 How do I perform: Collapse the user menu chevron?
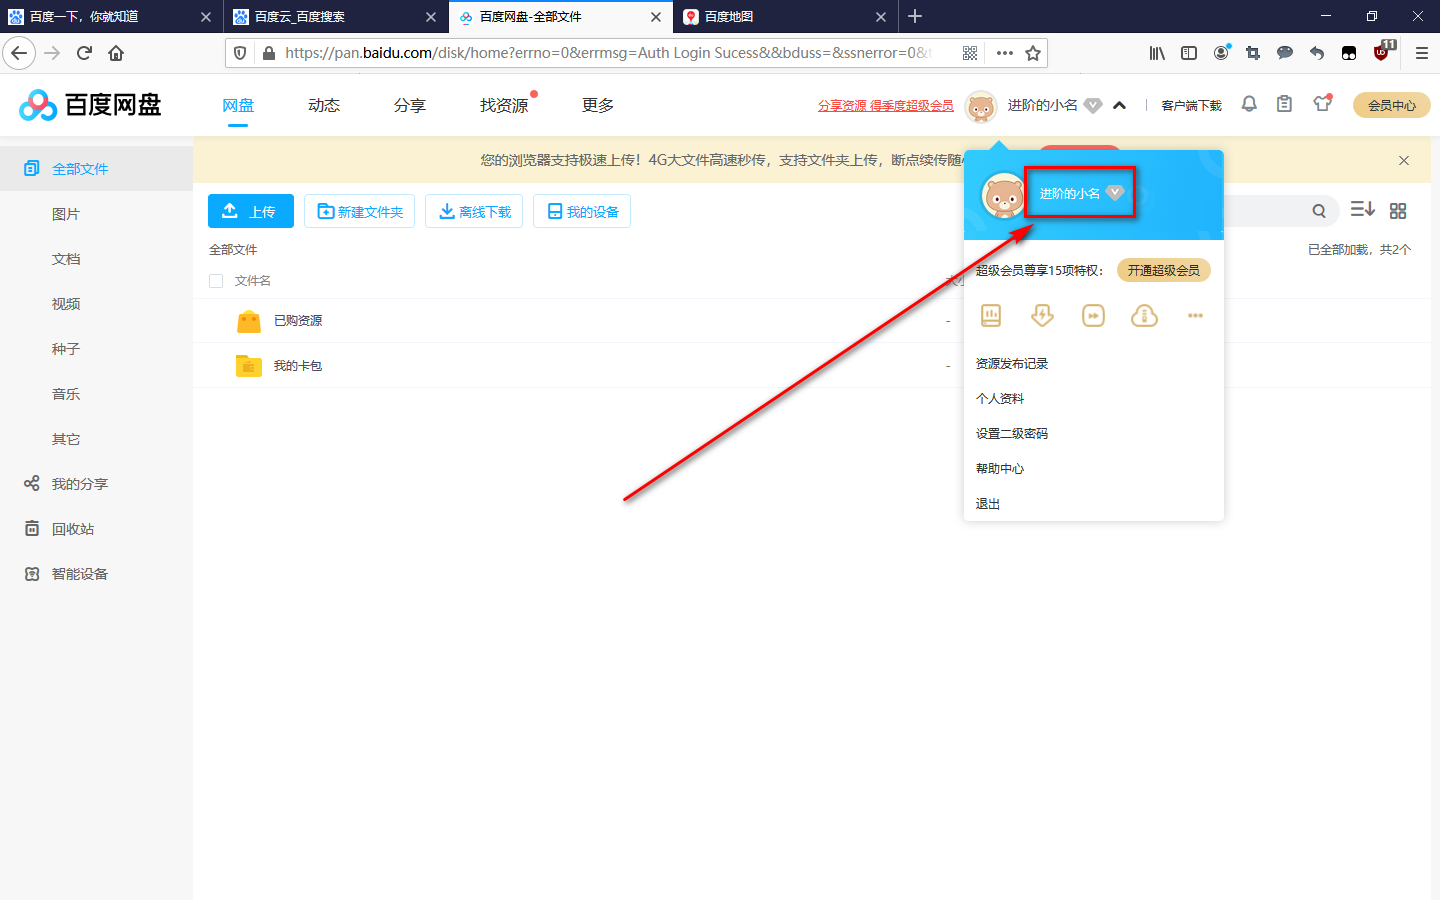pos(1120,105)
